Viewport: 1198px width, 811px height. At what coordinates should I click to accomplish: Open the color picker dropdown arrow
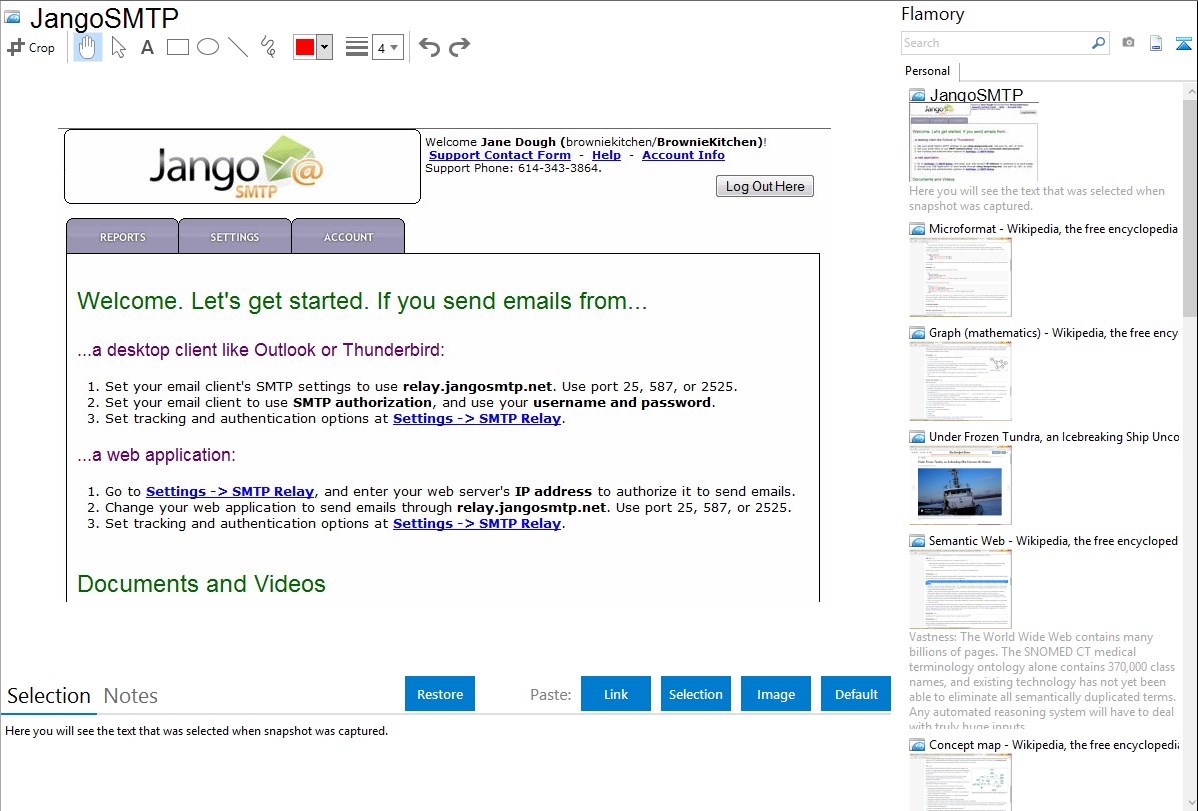point(325,47)
